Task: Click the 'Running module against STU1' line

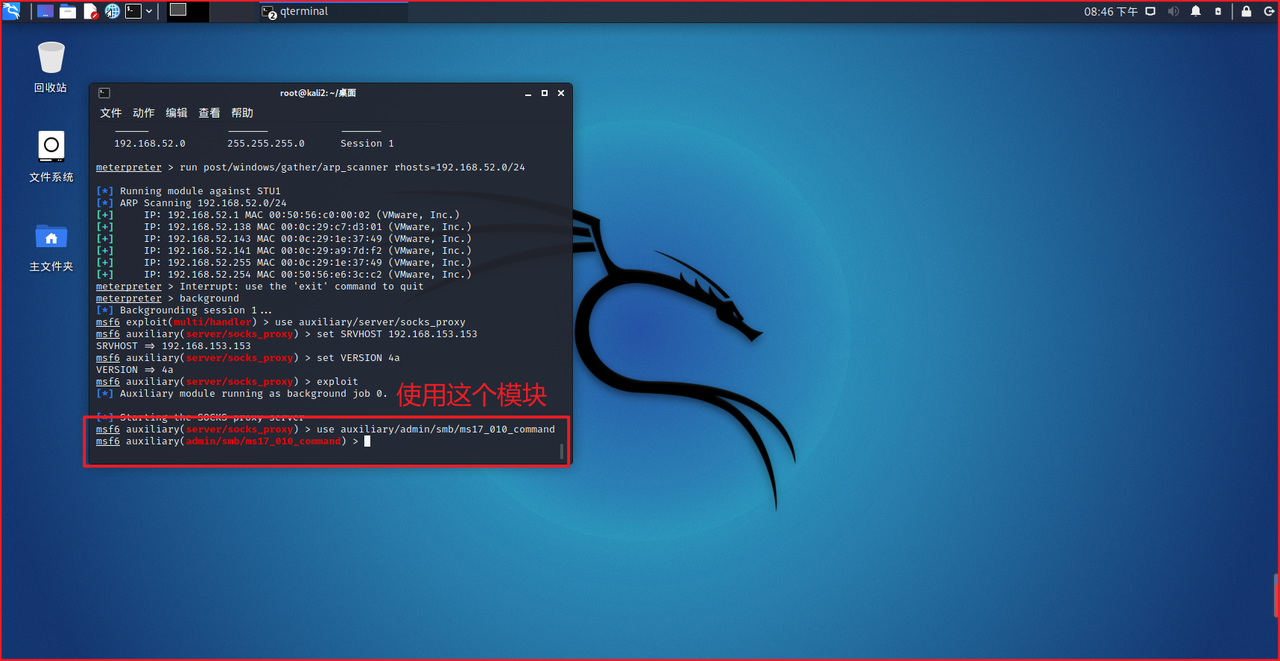Action: coord(188,191)
